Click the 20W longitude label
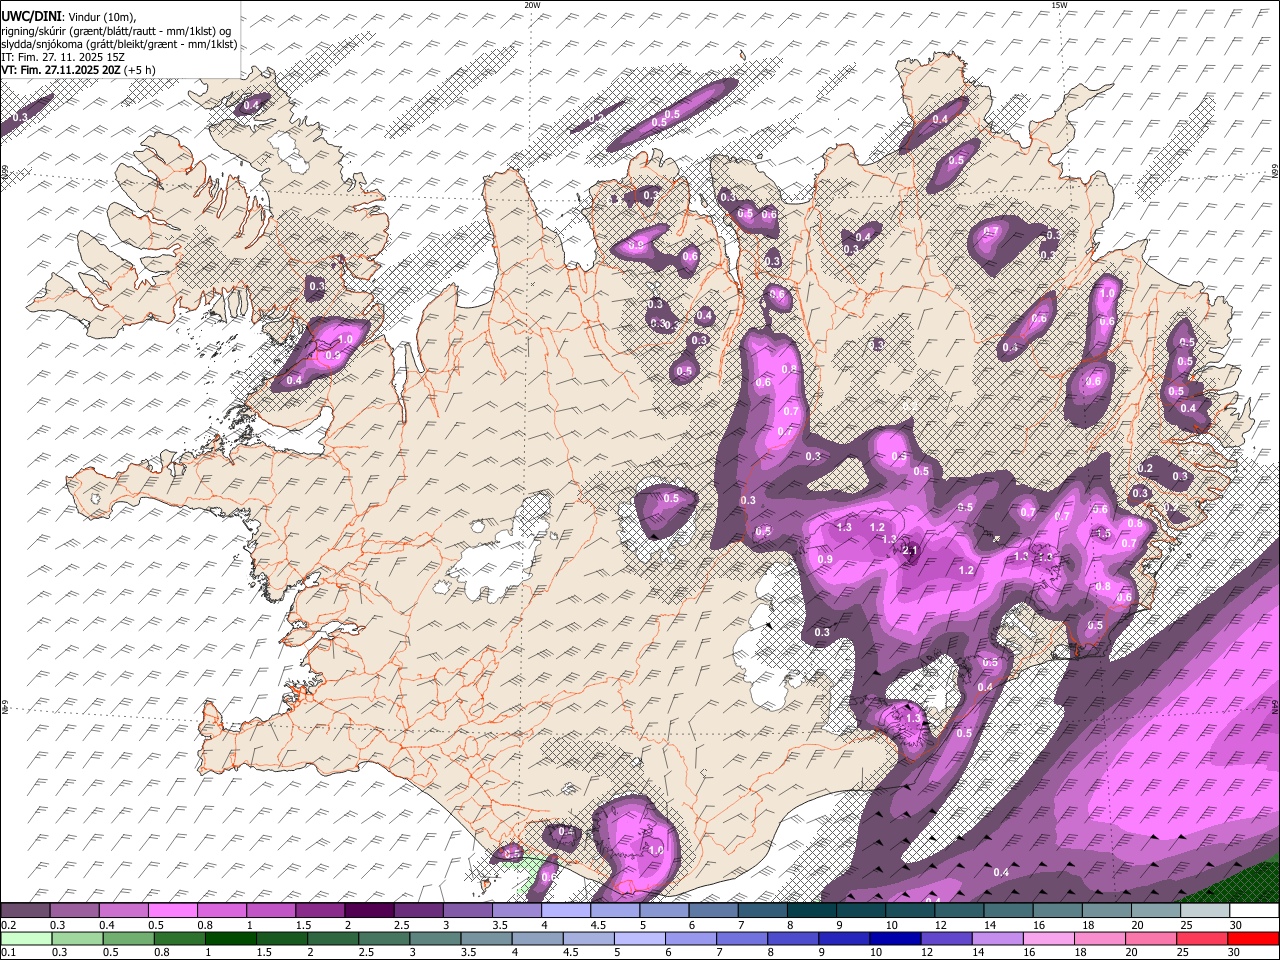This screenshot has width=1280, height=960. coord(532,5)
